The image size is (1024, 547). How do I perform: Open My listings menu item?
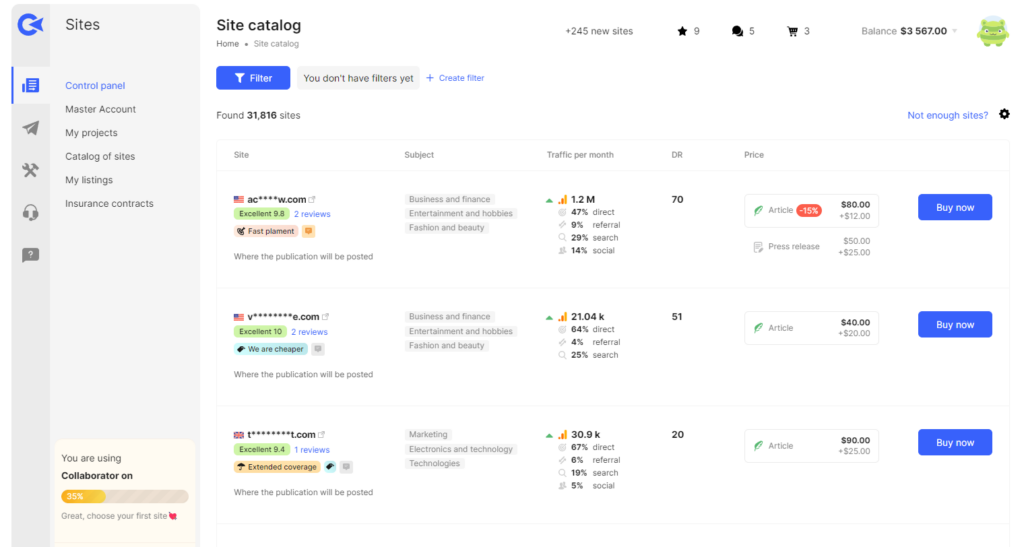89,180
